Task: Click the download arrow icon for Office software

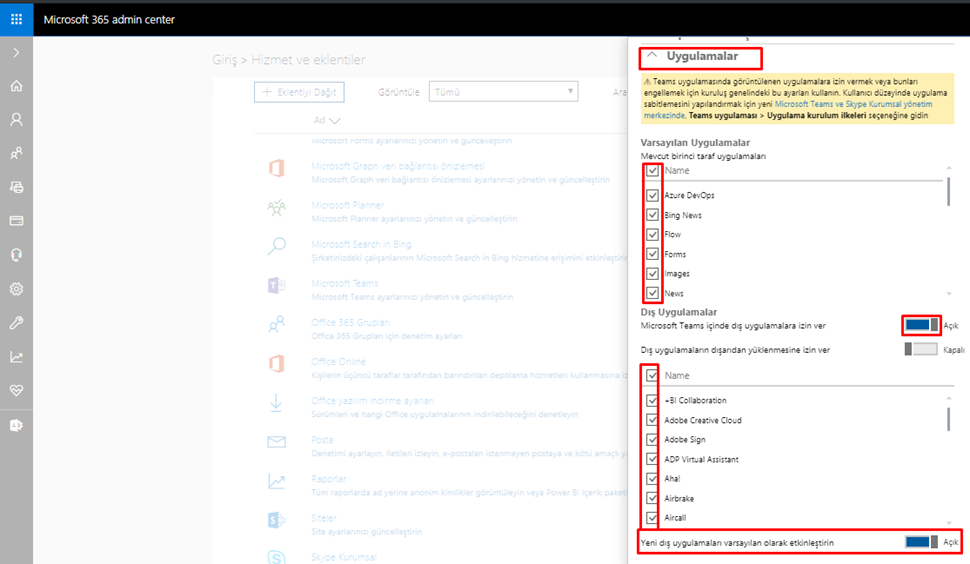Action: point(277,403)
